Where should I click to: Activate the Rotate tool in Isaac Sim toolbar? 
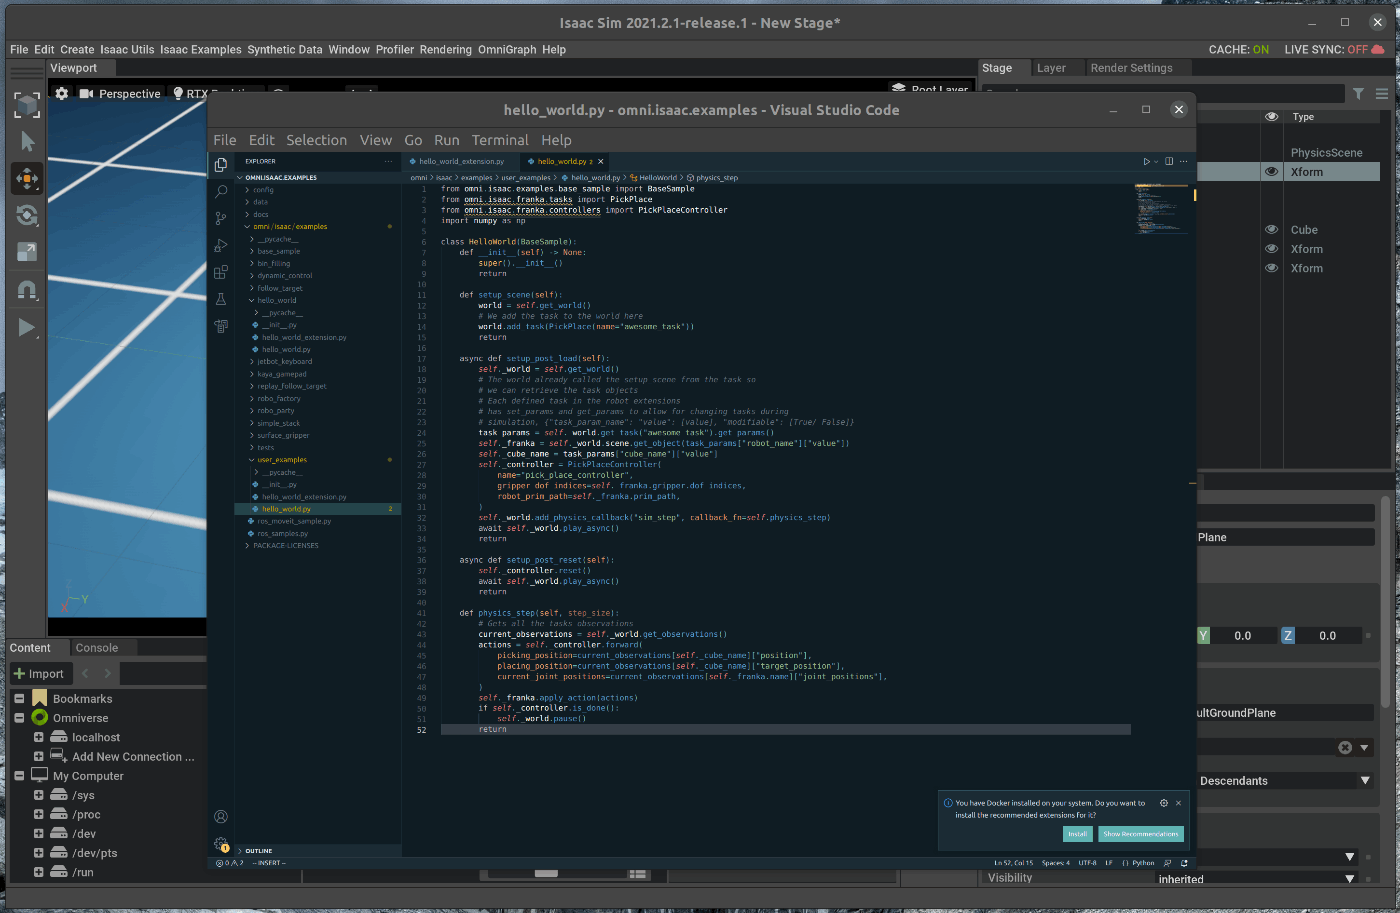pyautogui.click(x=27, y=215)
